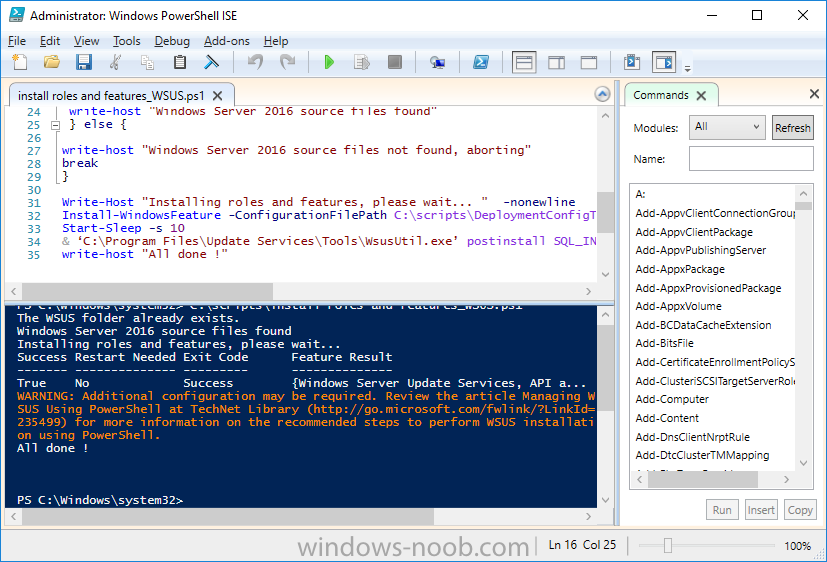This screenshot has height=562, width=827.
Task: Stop operation with the square stop icon
Action: click(x=395, y=62)
